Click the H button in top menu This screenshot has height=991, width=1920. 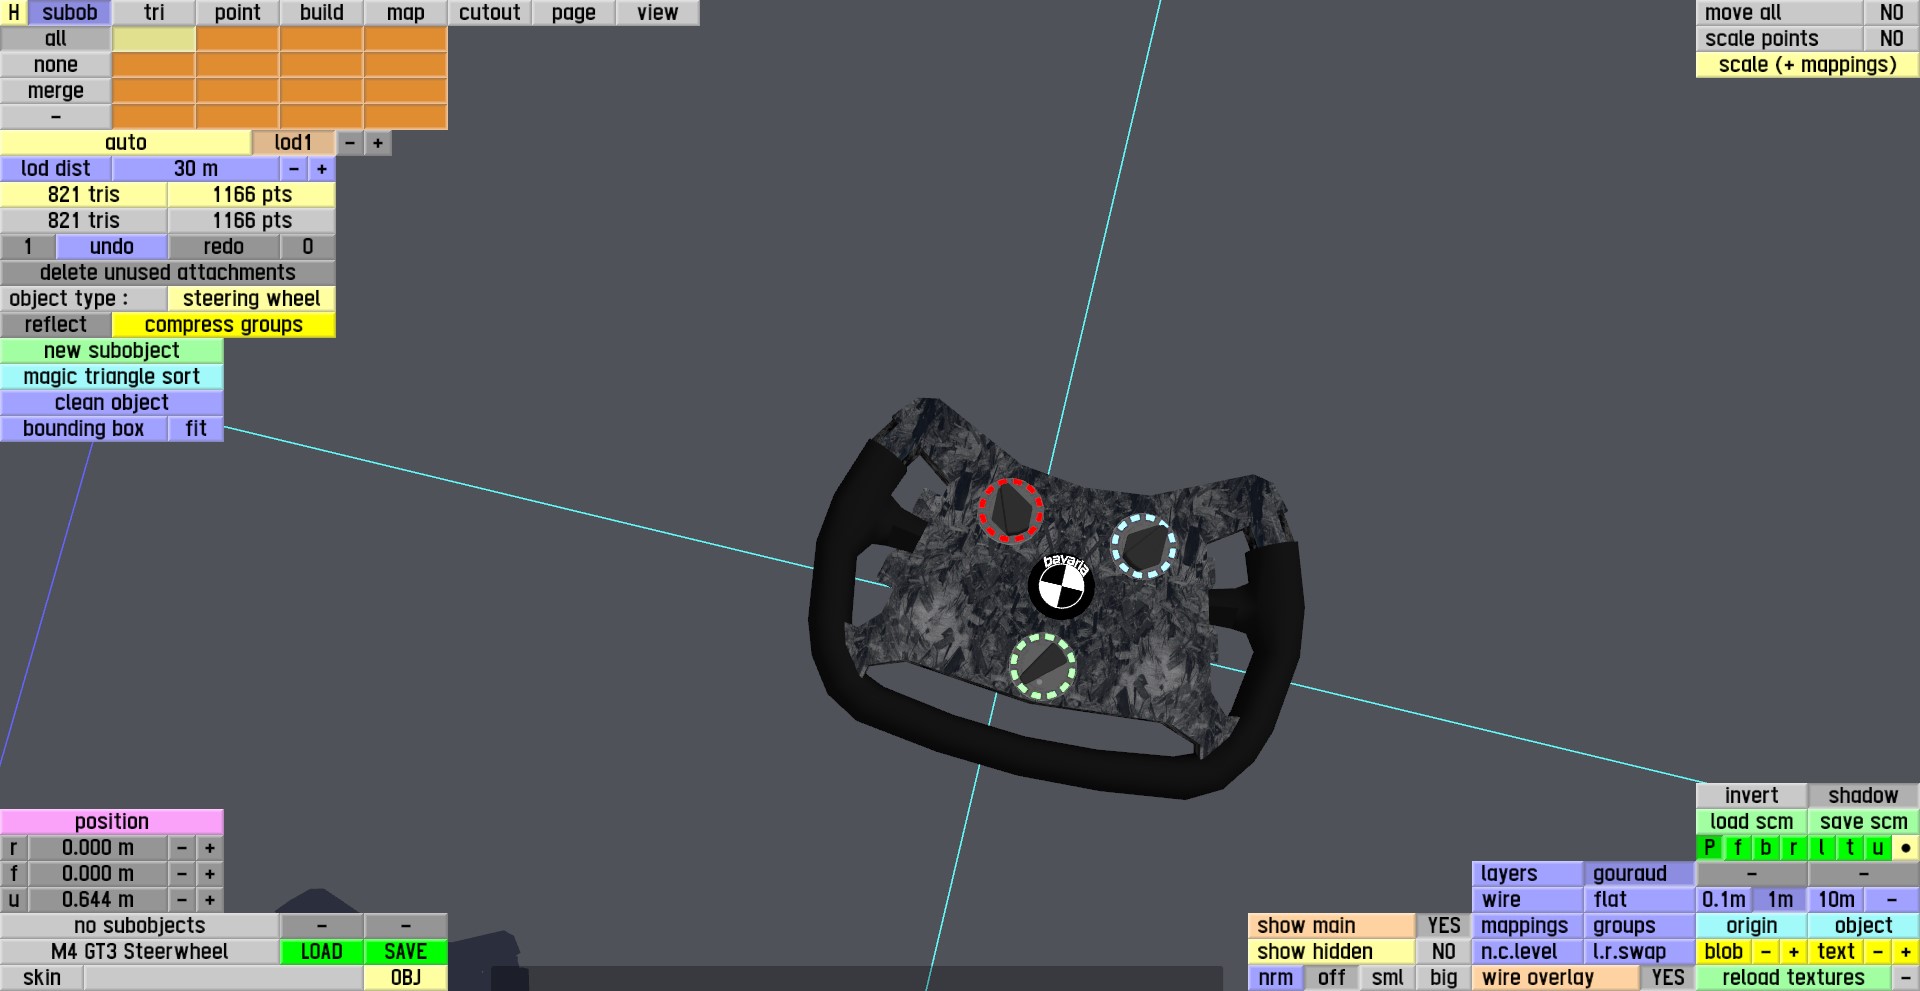tap(14, 13)
